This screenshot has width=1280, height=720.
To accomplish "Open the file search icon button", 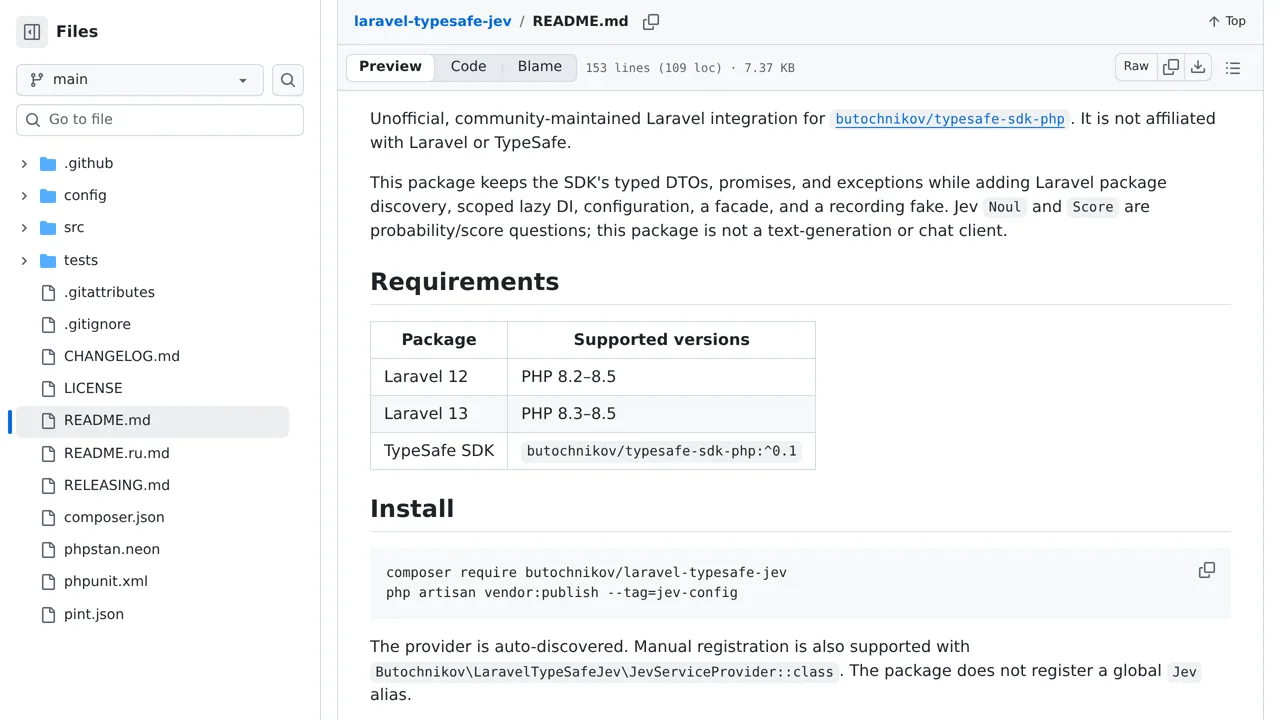I will tap(288, 80).
